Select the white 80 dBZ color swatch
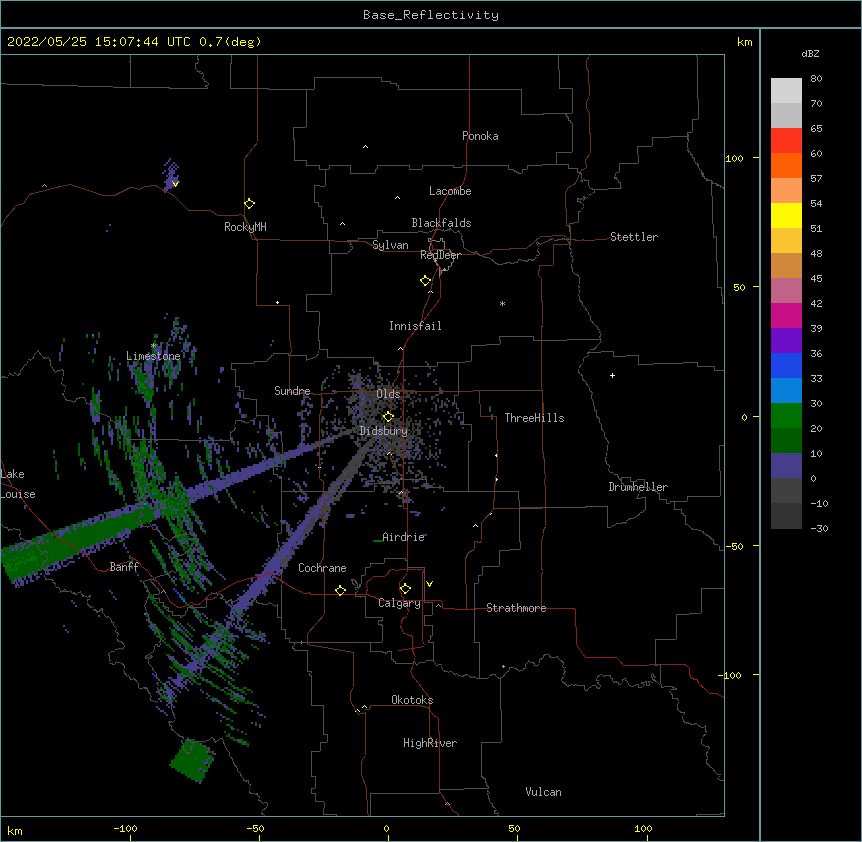 click(786, 91)
